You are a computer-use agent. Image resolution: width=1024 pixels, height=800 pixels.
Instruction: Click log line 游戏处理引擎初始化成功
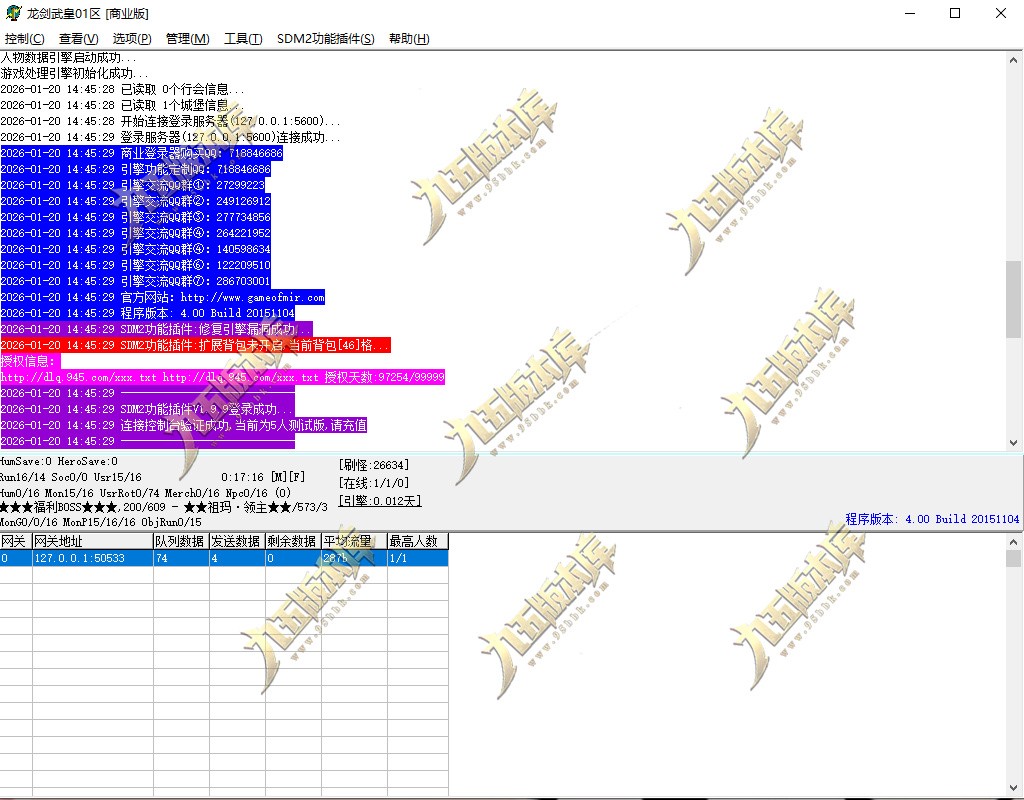point(74,73)
